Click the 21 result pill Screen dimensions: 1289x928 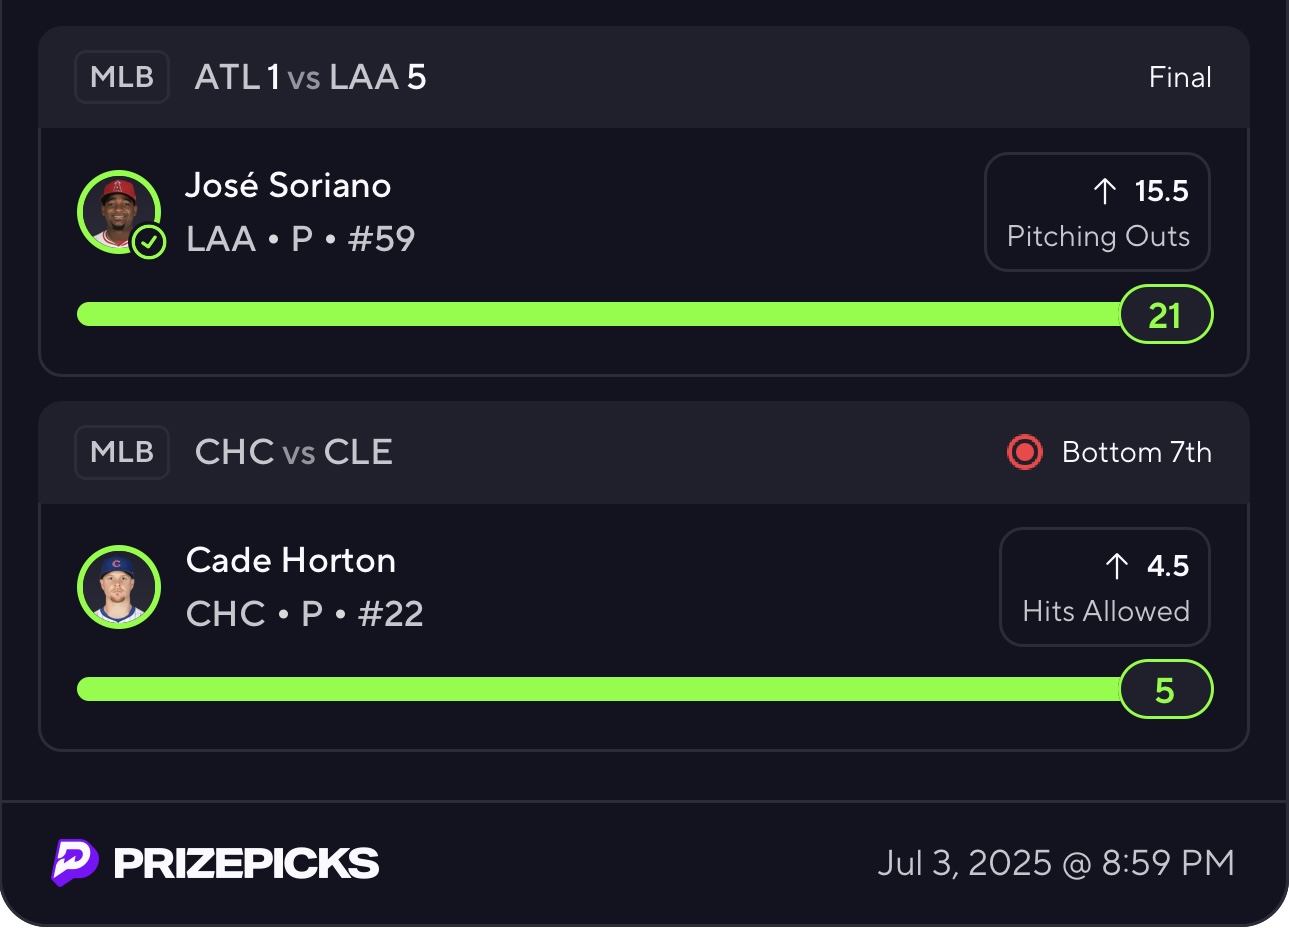point(1165,315)
